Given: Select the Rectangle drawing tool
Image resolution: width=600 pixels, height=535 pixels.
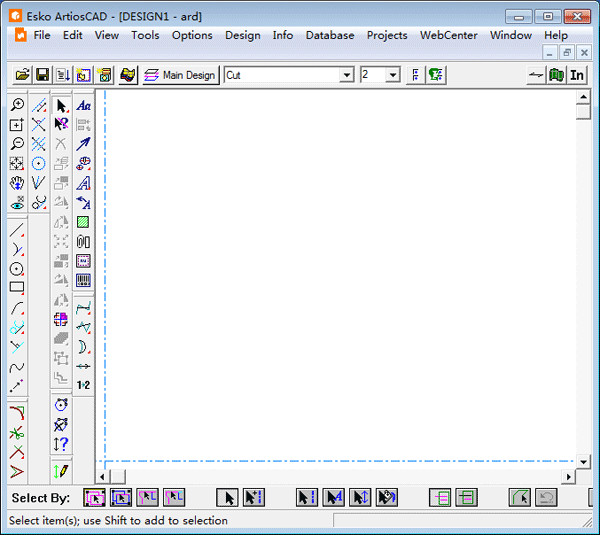Looking at the screenshot, I should (17, 288).
